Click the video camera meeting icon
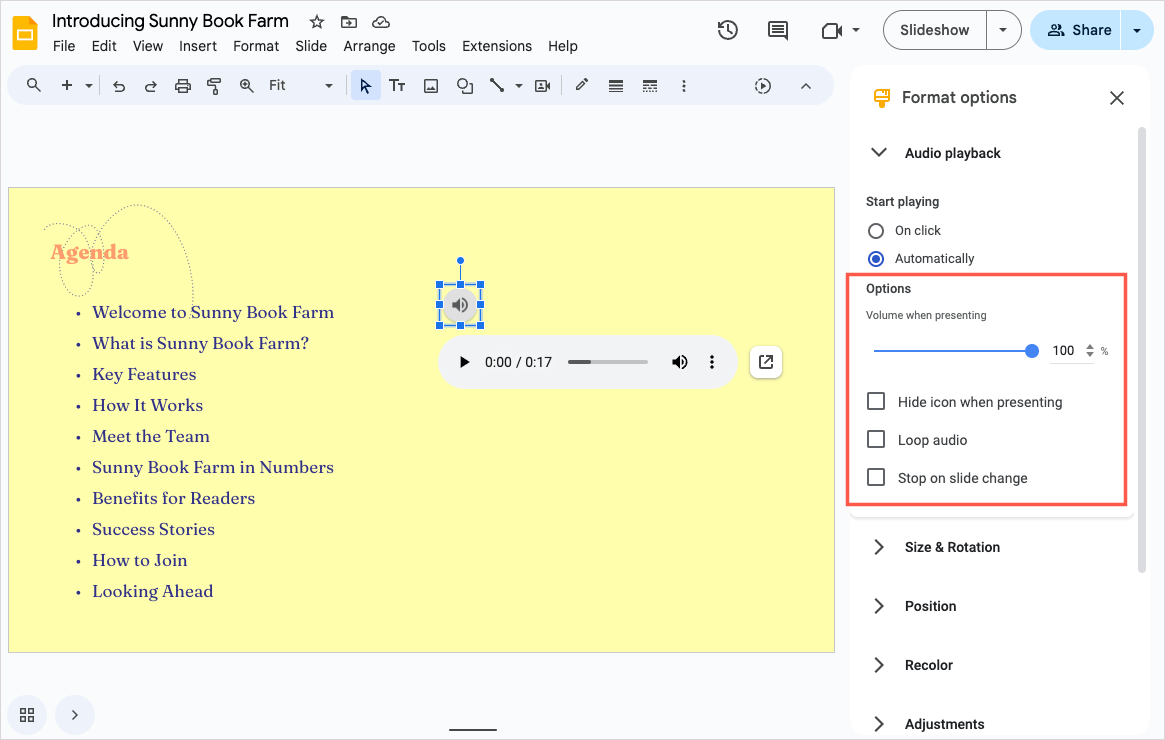 coord(831,30)
